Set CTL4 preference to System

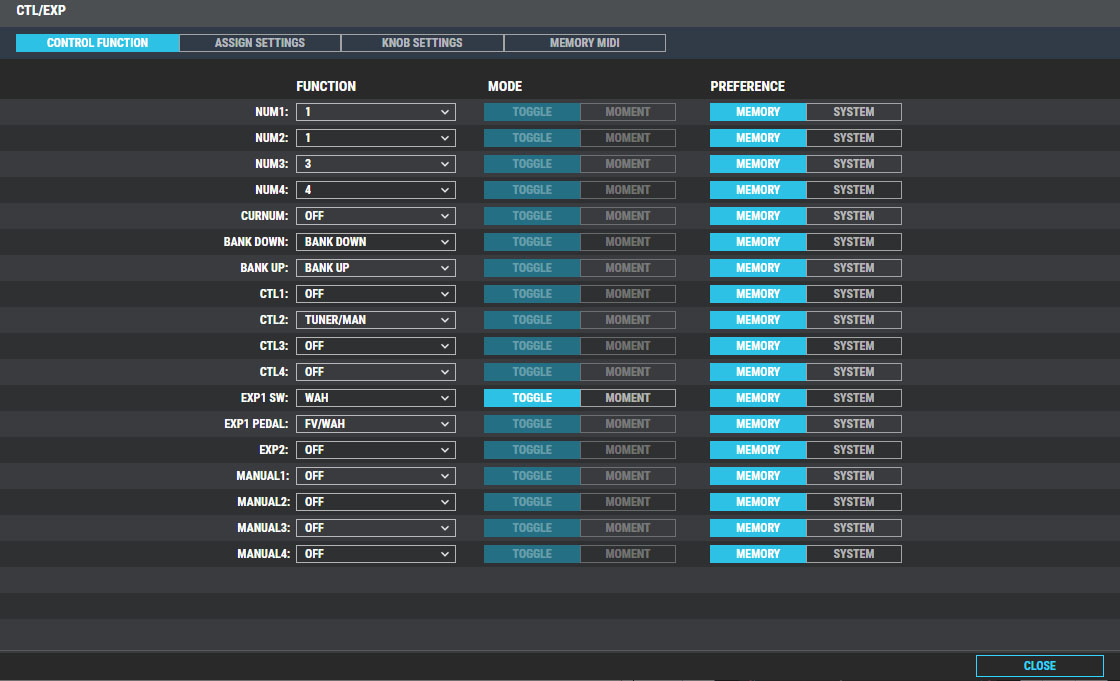[x=854, y=372]
